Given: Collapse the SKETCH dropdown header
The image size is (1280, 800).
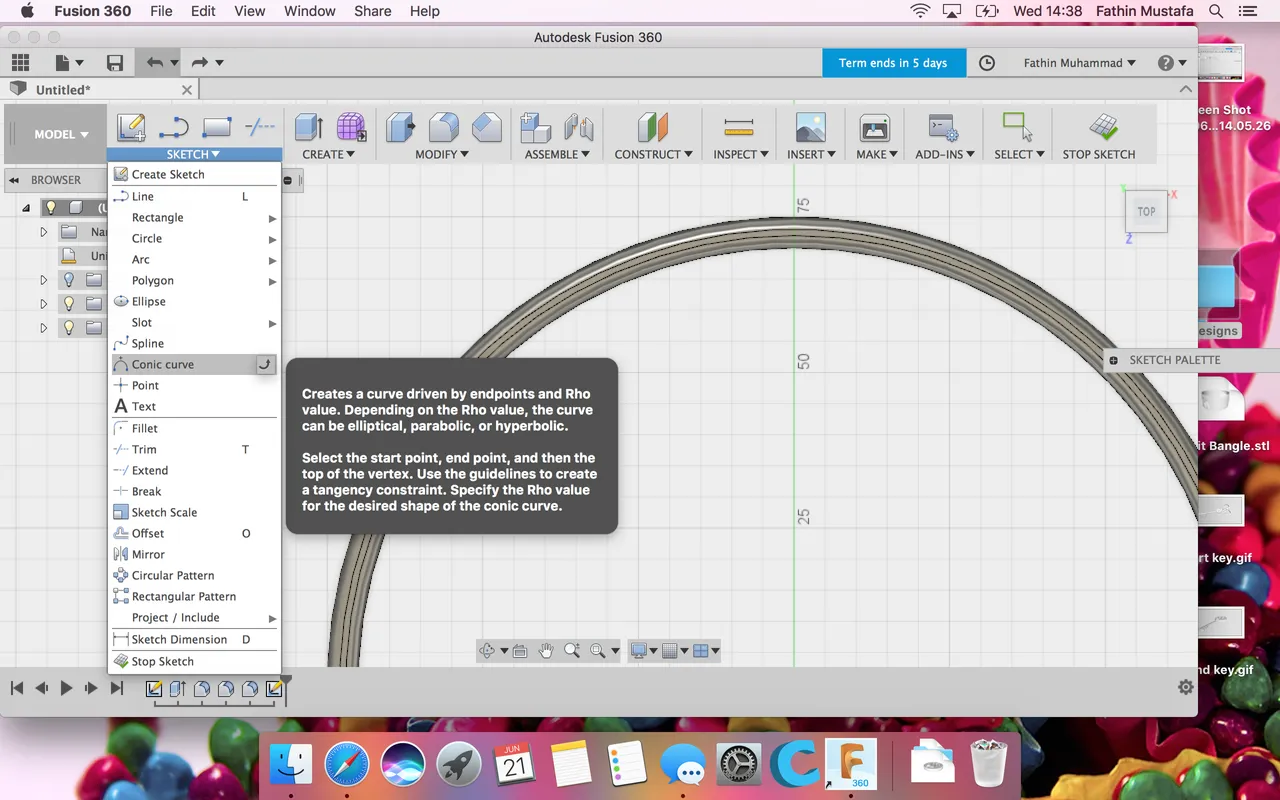Looking at the screenshot, I should pyautogui.click(x=194, y=154).
